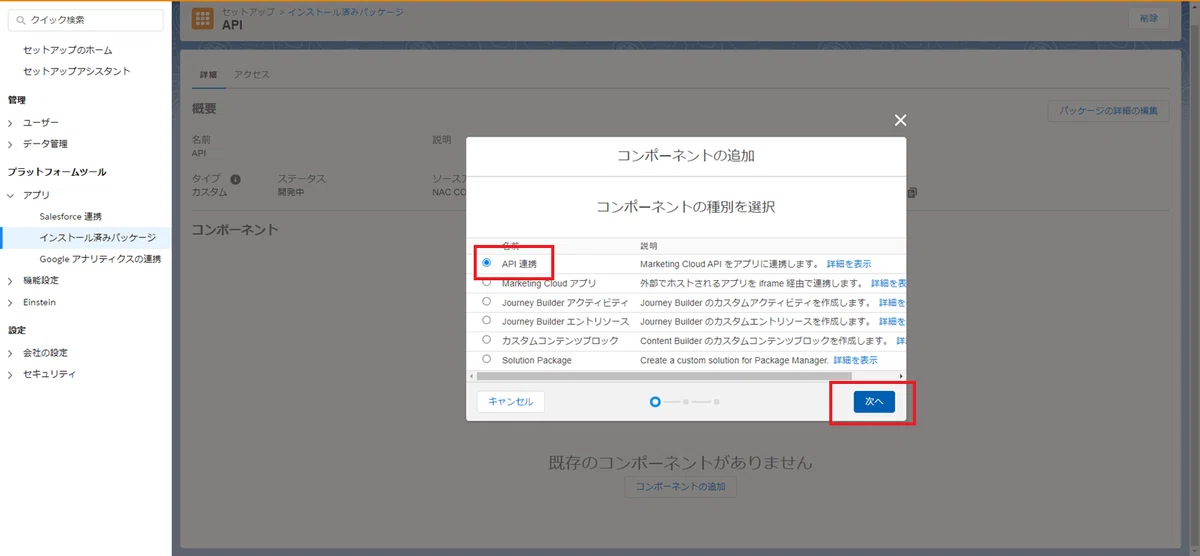Open セットアップのホーム in sidebar
The image size is (1200, 556).
68,50
